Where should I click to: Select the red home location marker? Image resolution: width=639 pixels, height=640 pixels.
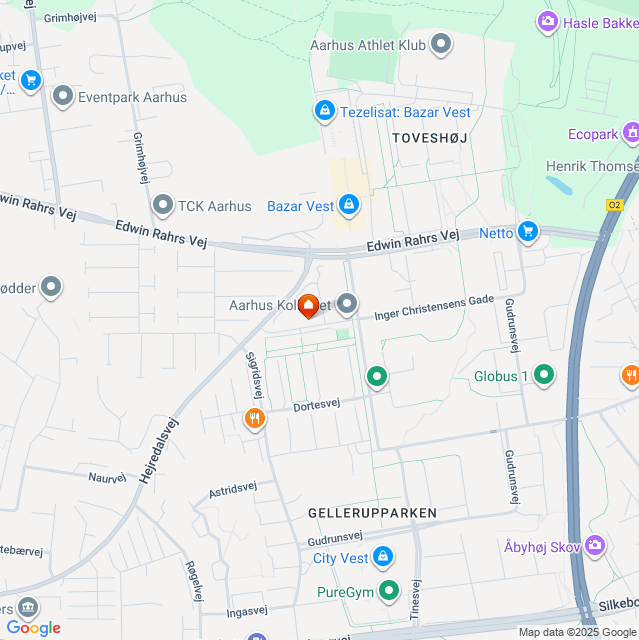(x=308, y=306)
